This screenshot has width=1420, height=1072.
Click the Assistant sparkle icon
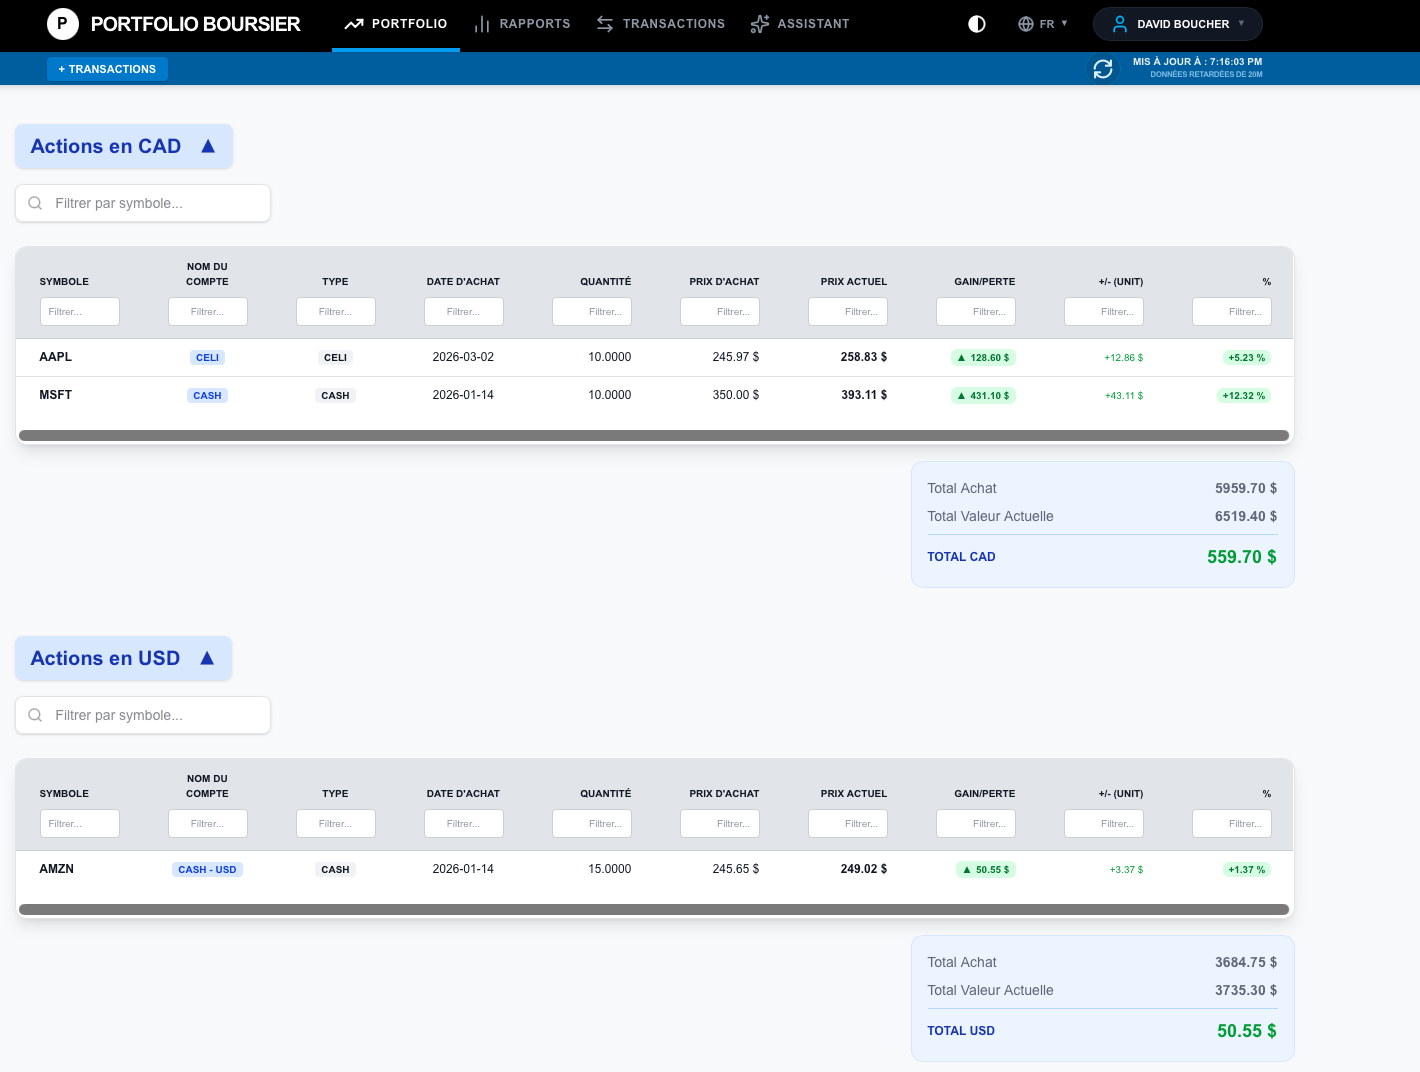(x=760, y=23)
